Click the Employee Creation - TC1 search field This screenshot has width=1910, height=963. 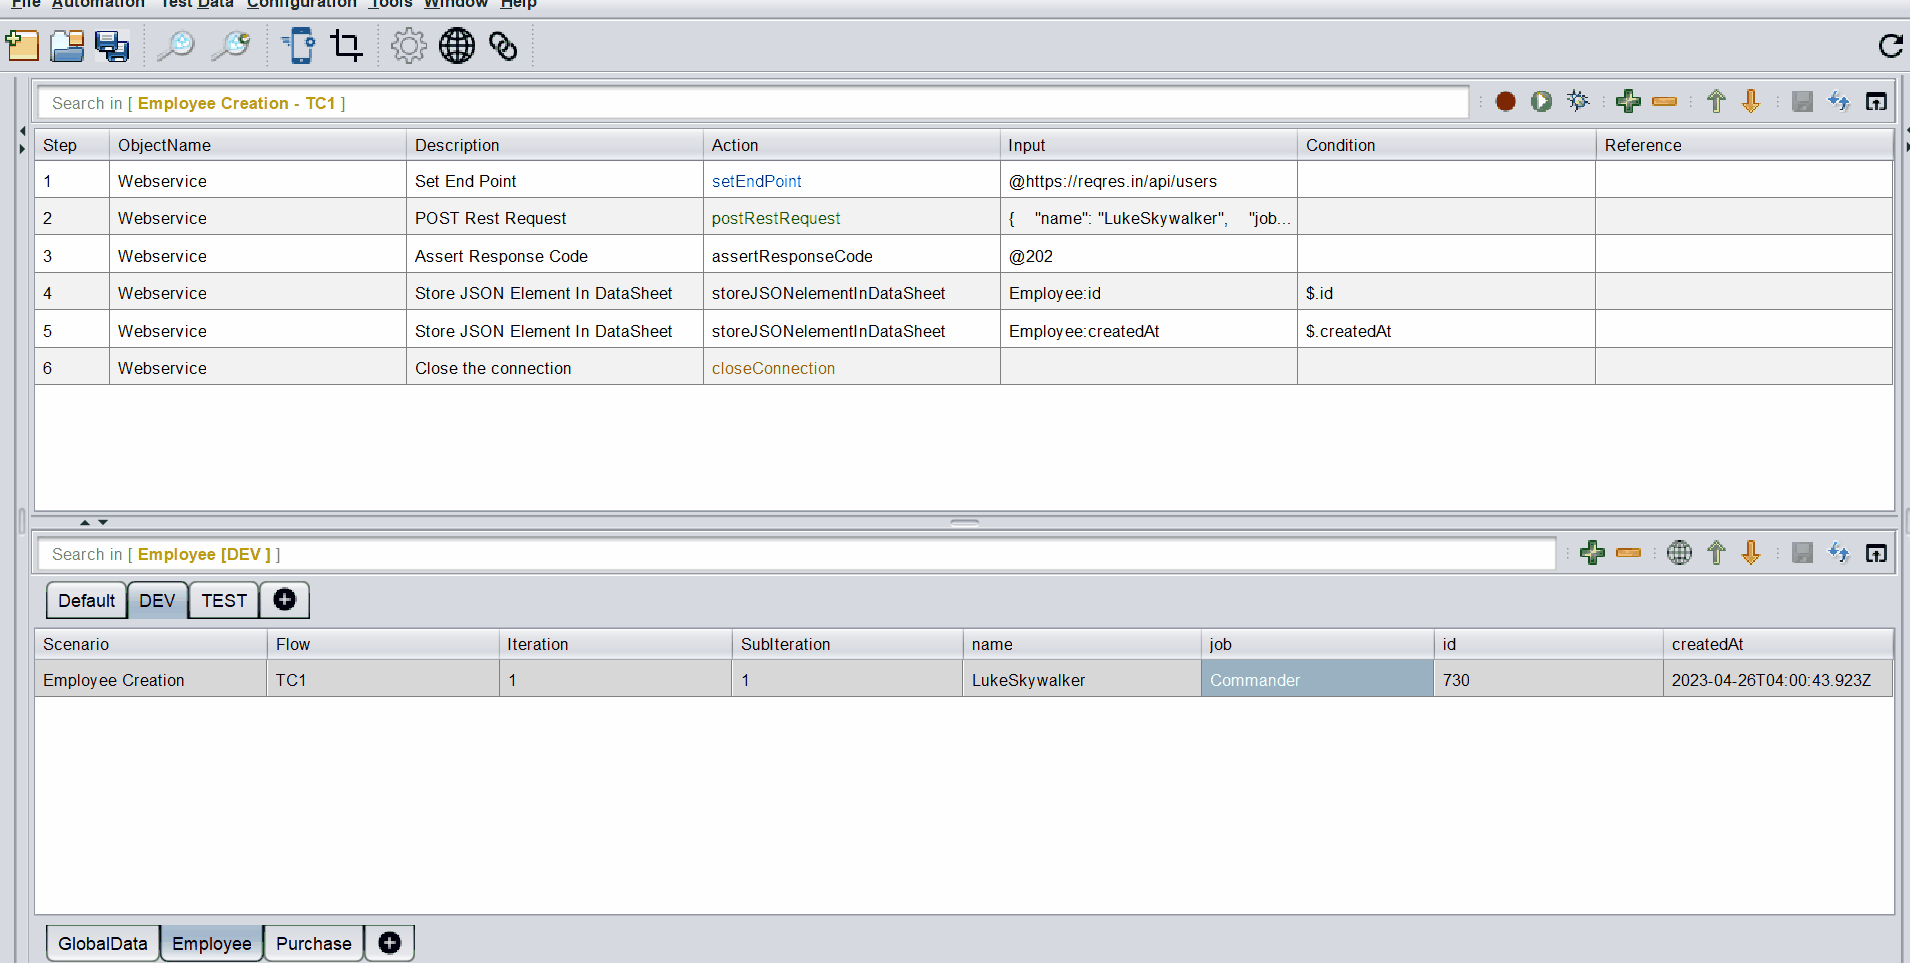(752, 103)
